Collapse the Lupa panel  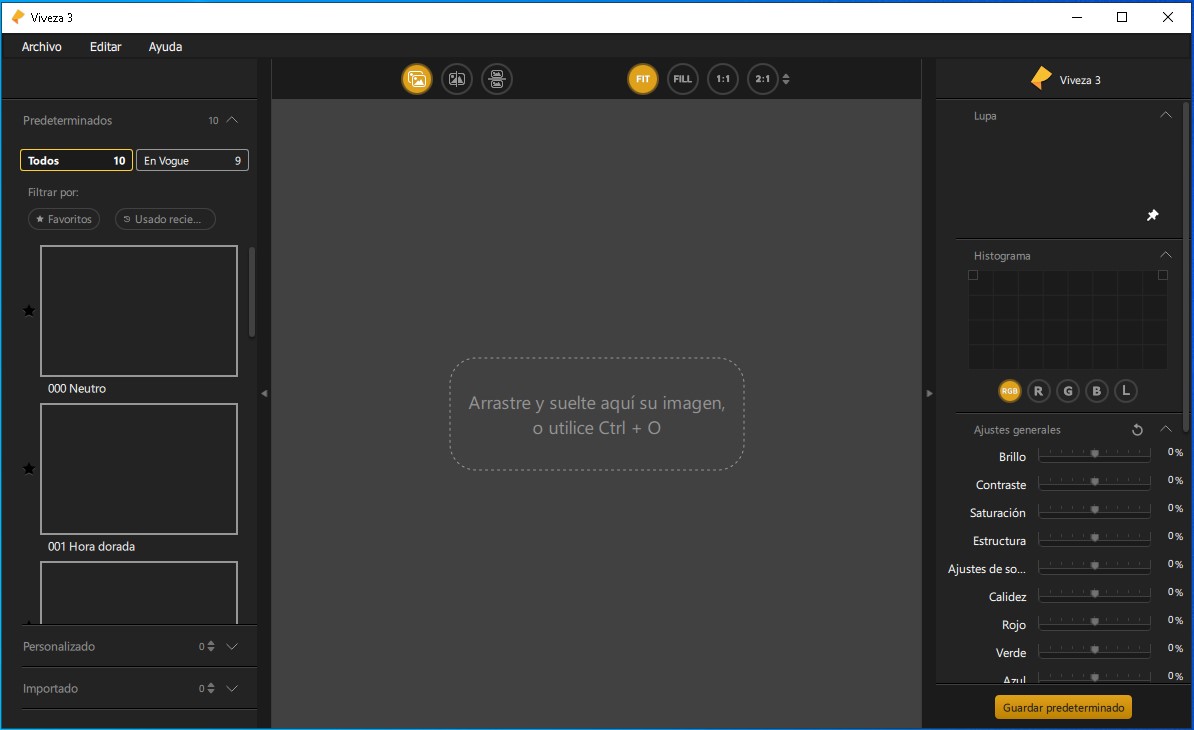(x=1165, y=115)
